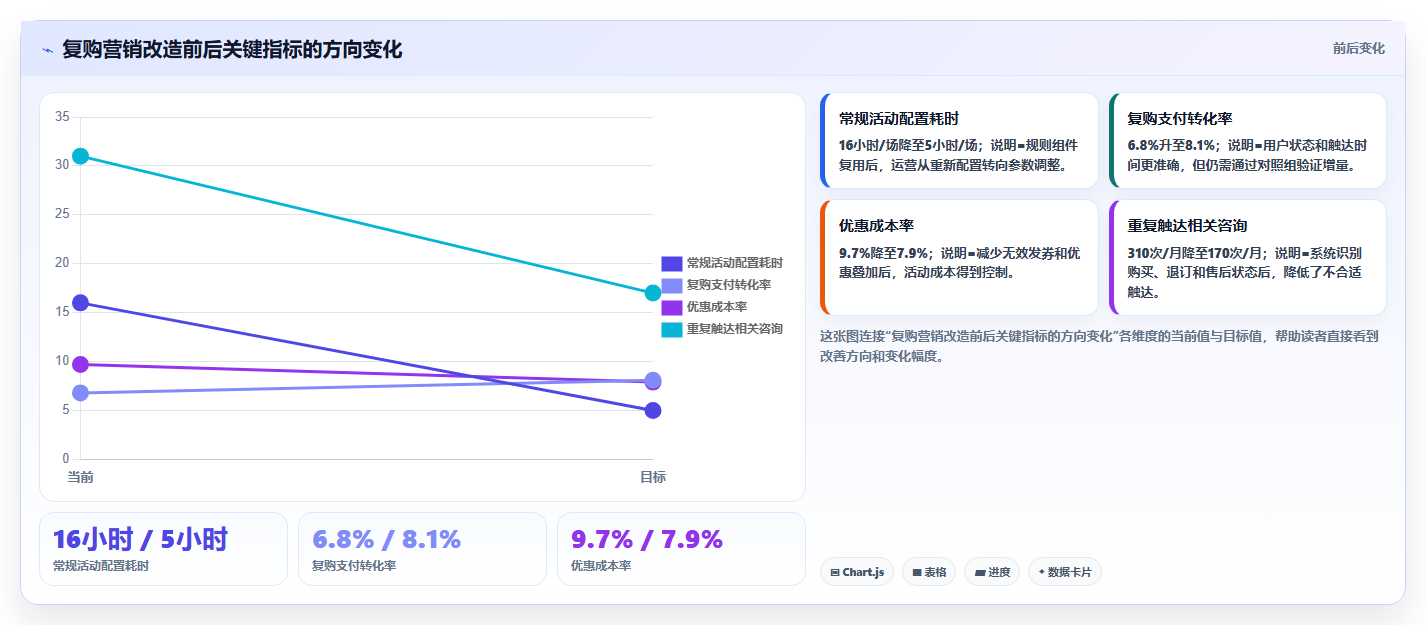Click the light-blue 目标 data point at 8.1
1426x625 pixels.
click(x=653, y=380)
